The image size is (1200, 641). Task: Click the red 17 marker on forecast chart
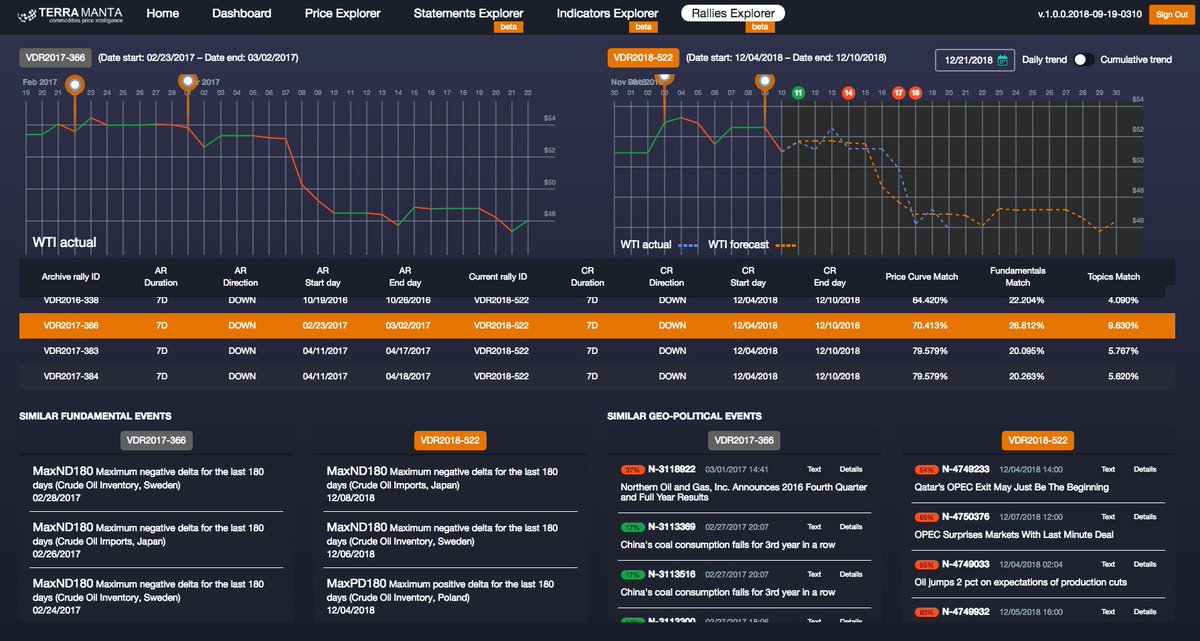pyautogui.click(x=898, y=92)
